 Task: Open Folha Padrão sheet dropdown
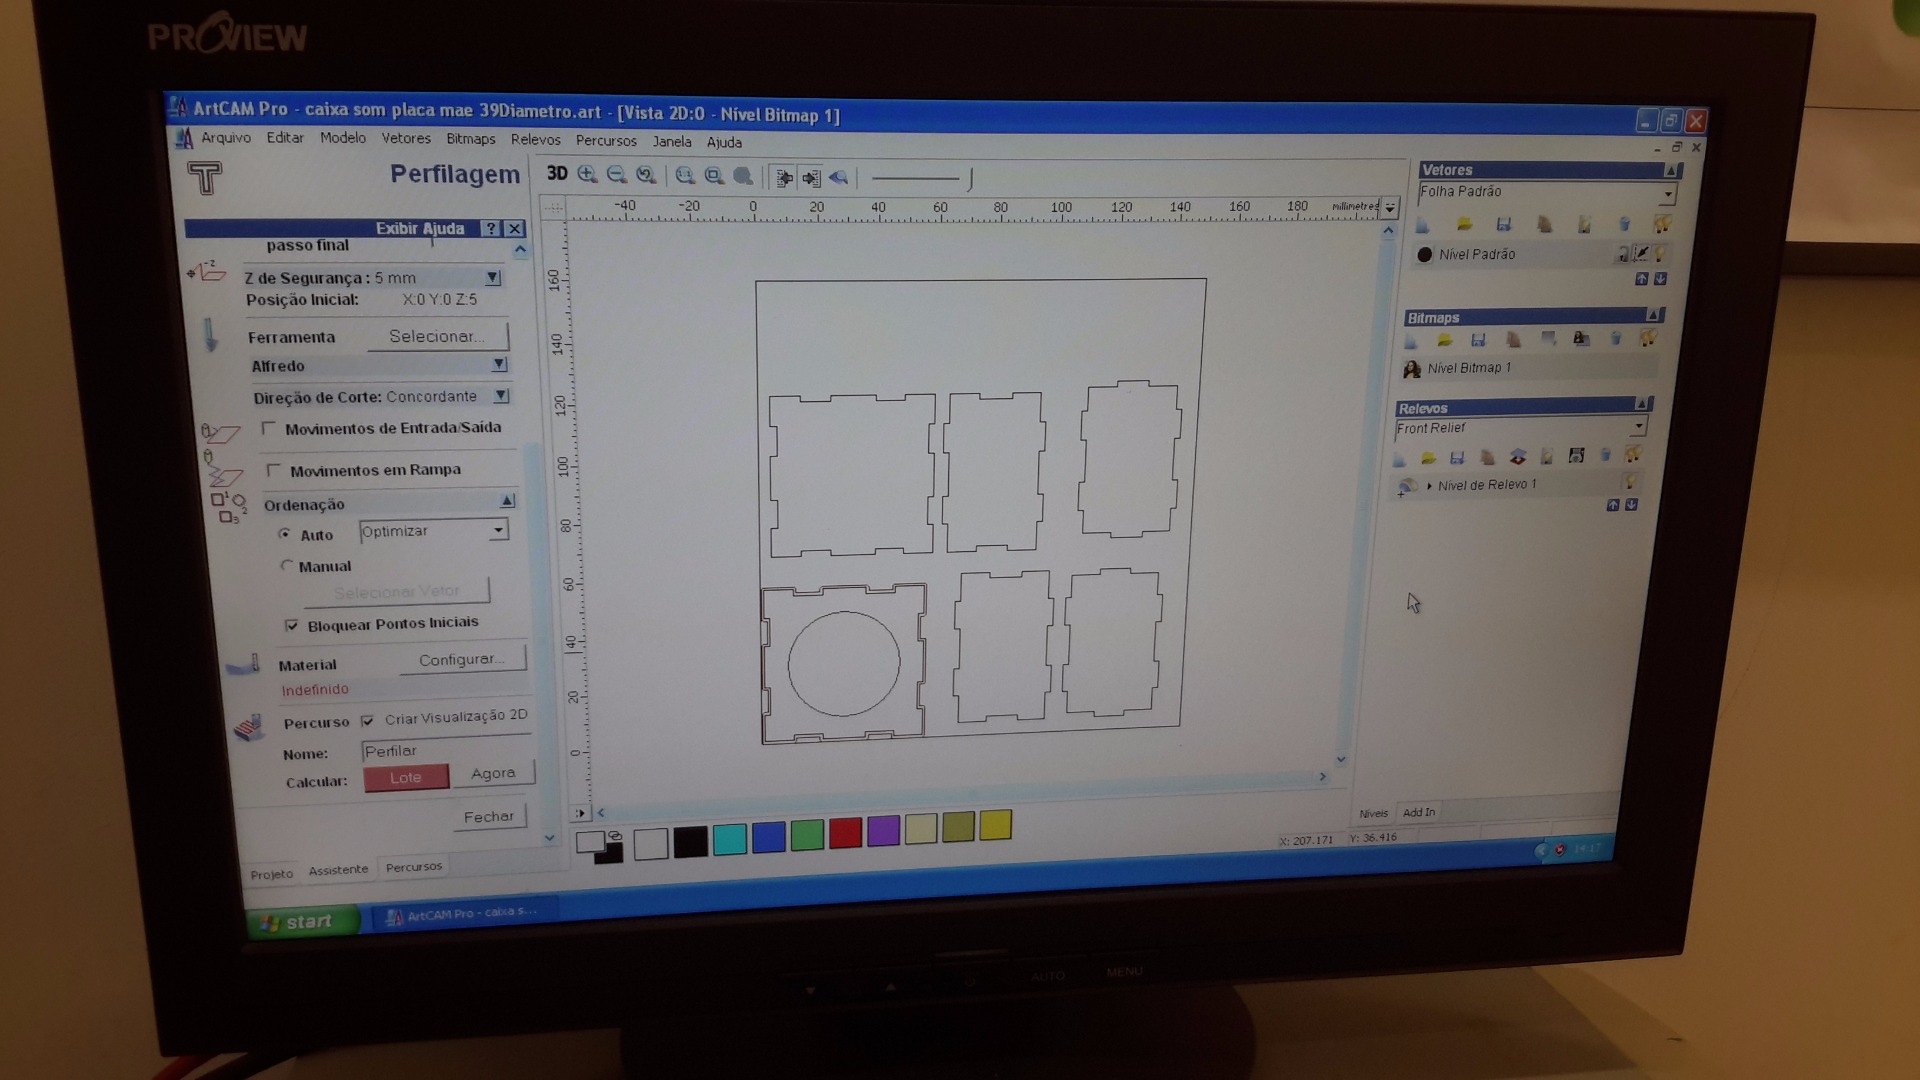(x=1668, y=194)
